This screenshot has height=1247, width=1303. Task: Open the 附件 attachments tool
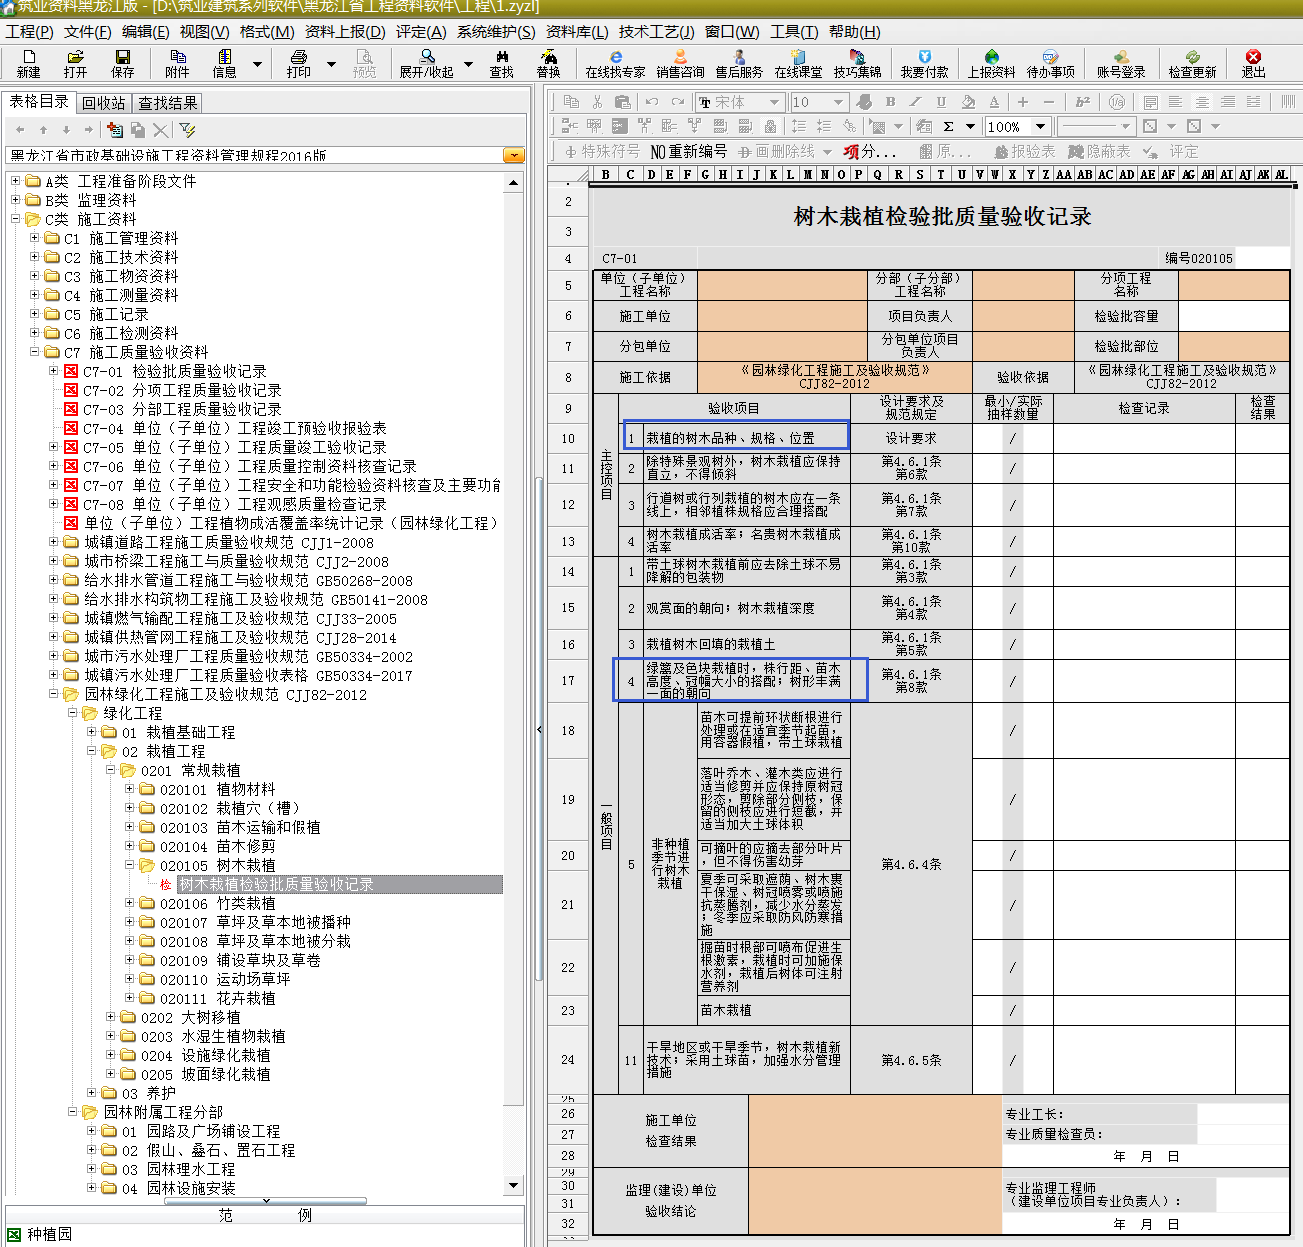point(177,64)
